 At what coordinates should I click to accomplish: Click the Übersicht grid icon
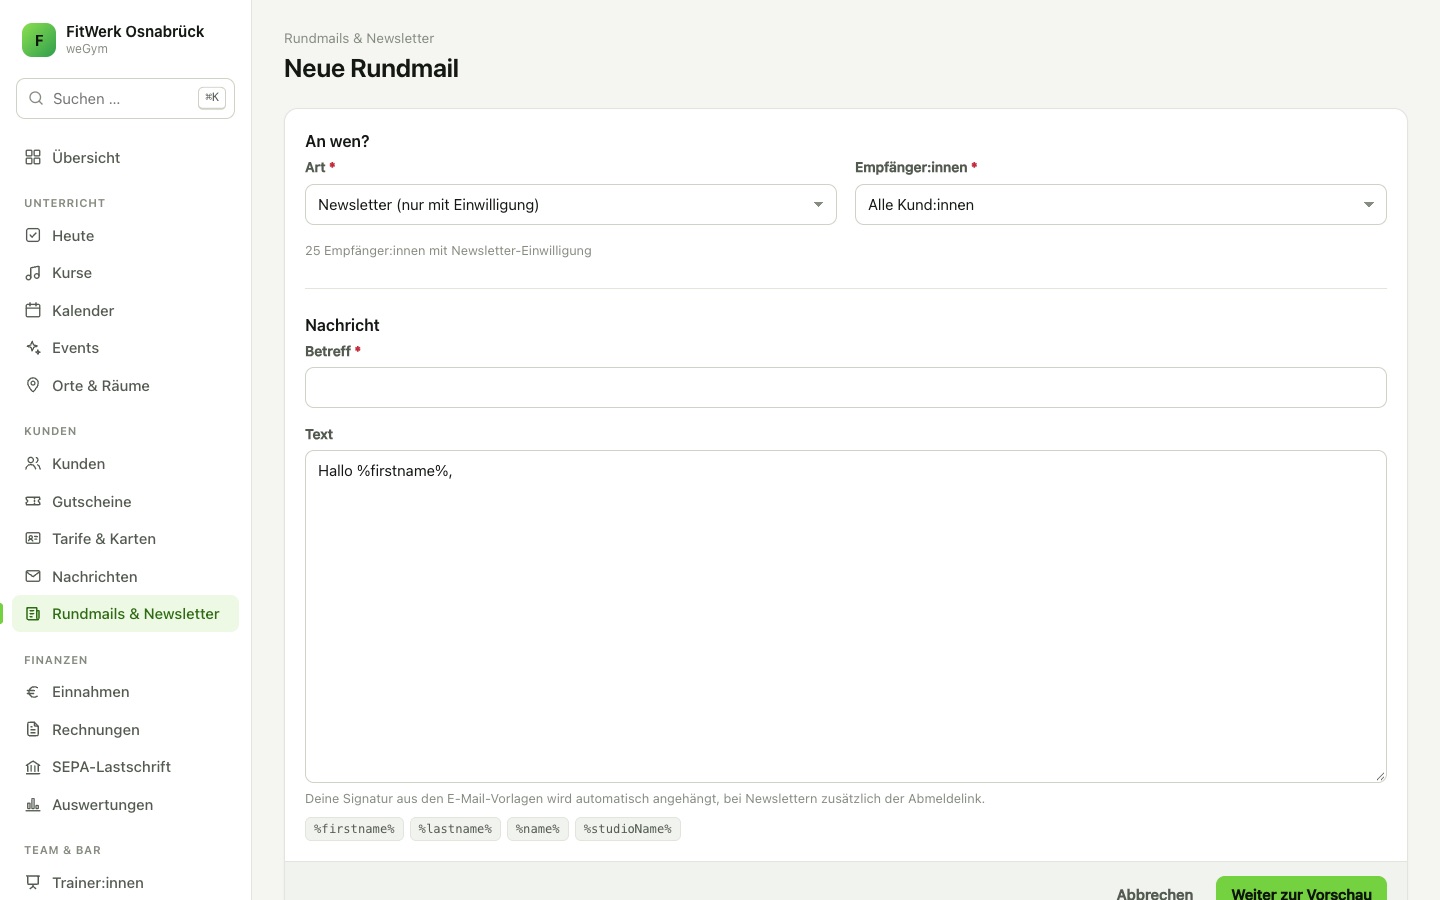33,157
